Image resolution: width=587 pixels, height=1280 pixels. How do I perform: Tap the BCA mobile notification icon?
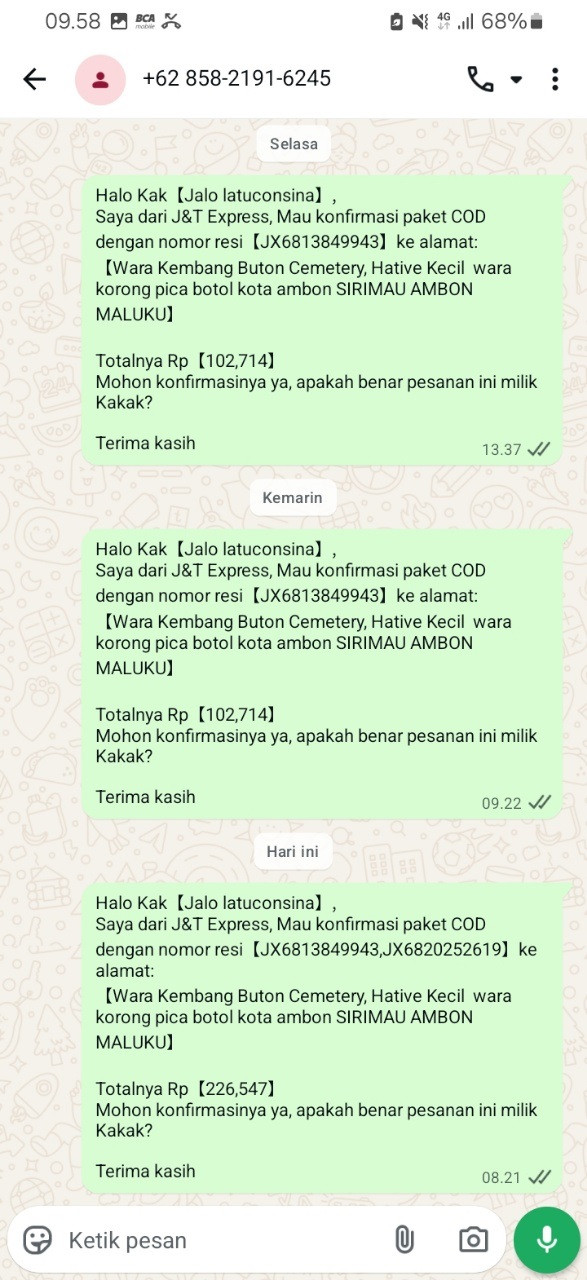click(144, 21)
